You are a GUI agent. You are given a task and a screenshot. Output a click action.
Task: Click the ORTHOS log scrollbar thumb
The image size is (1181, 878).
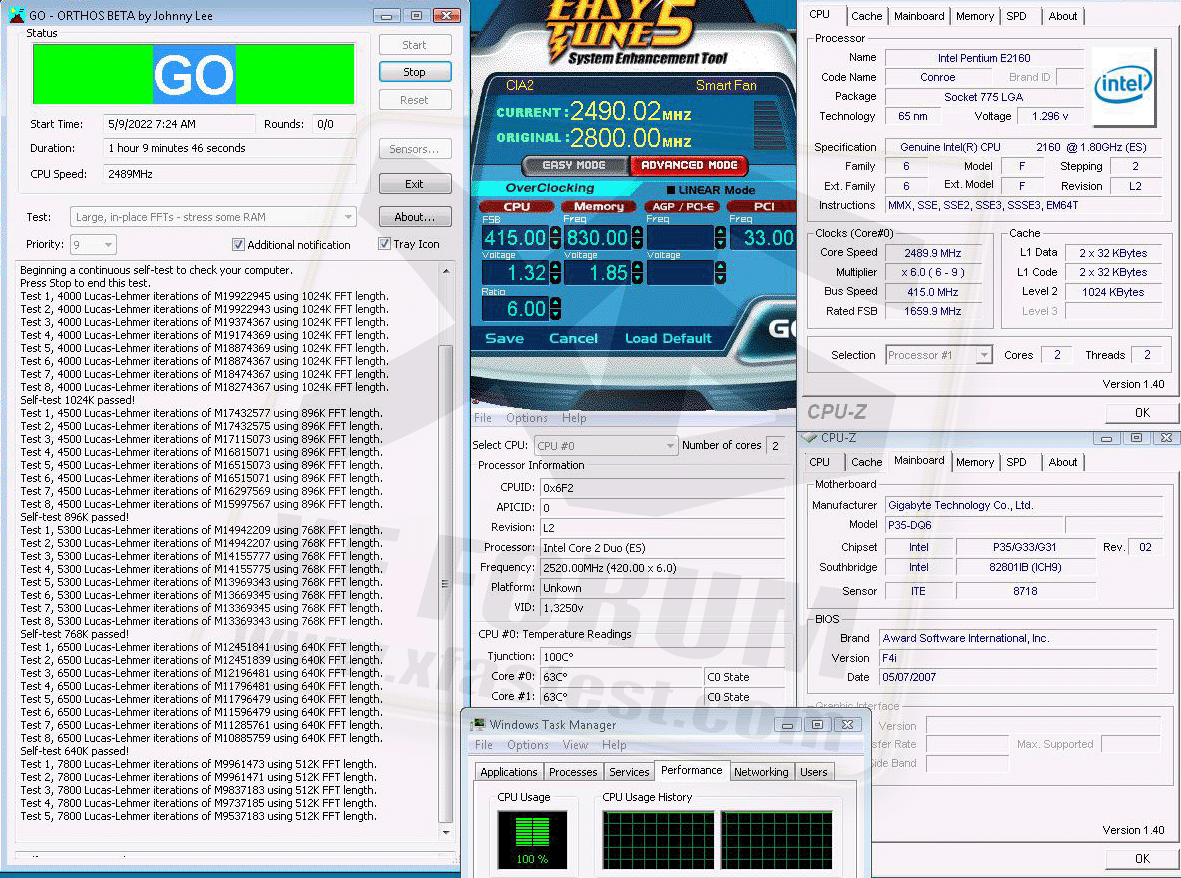tap(445, 584)
